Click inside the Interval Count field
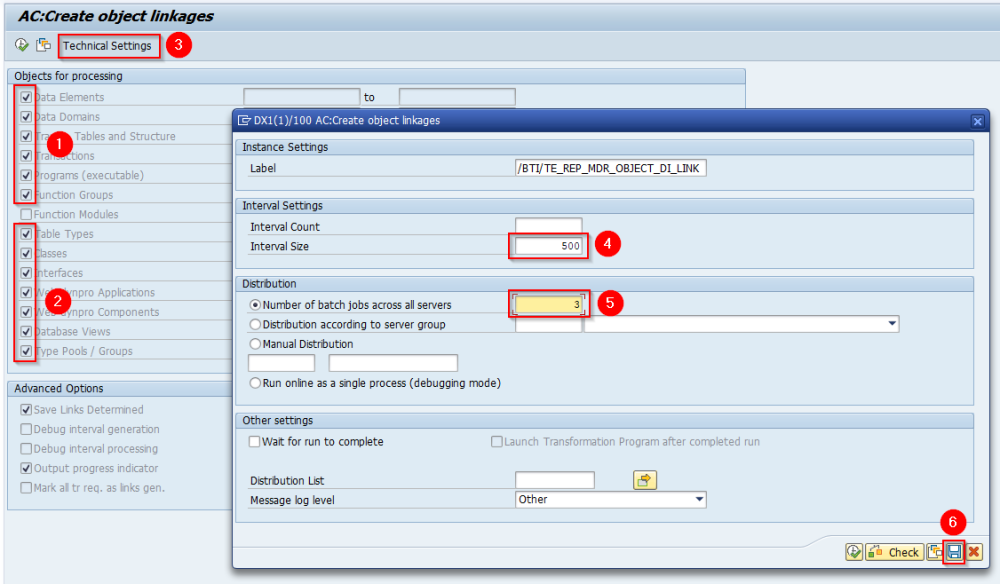This screenshot has height=584, width=1000. 547,224
